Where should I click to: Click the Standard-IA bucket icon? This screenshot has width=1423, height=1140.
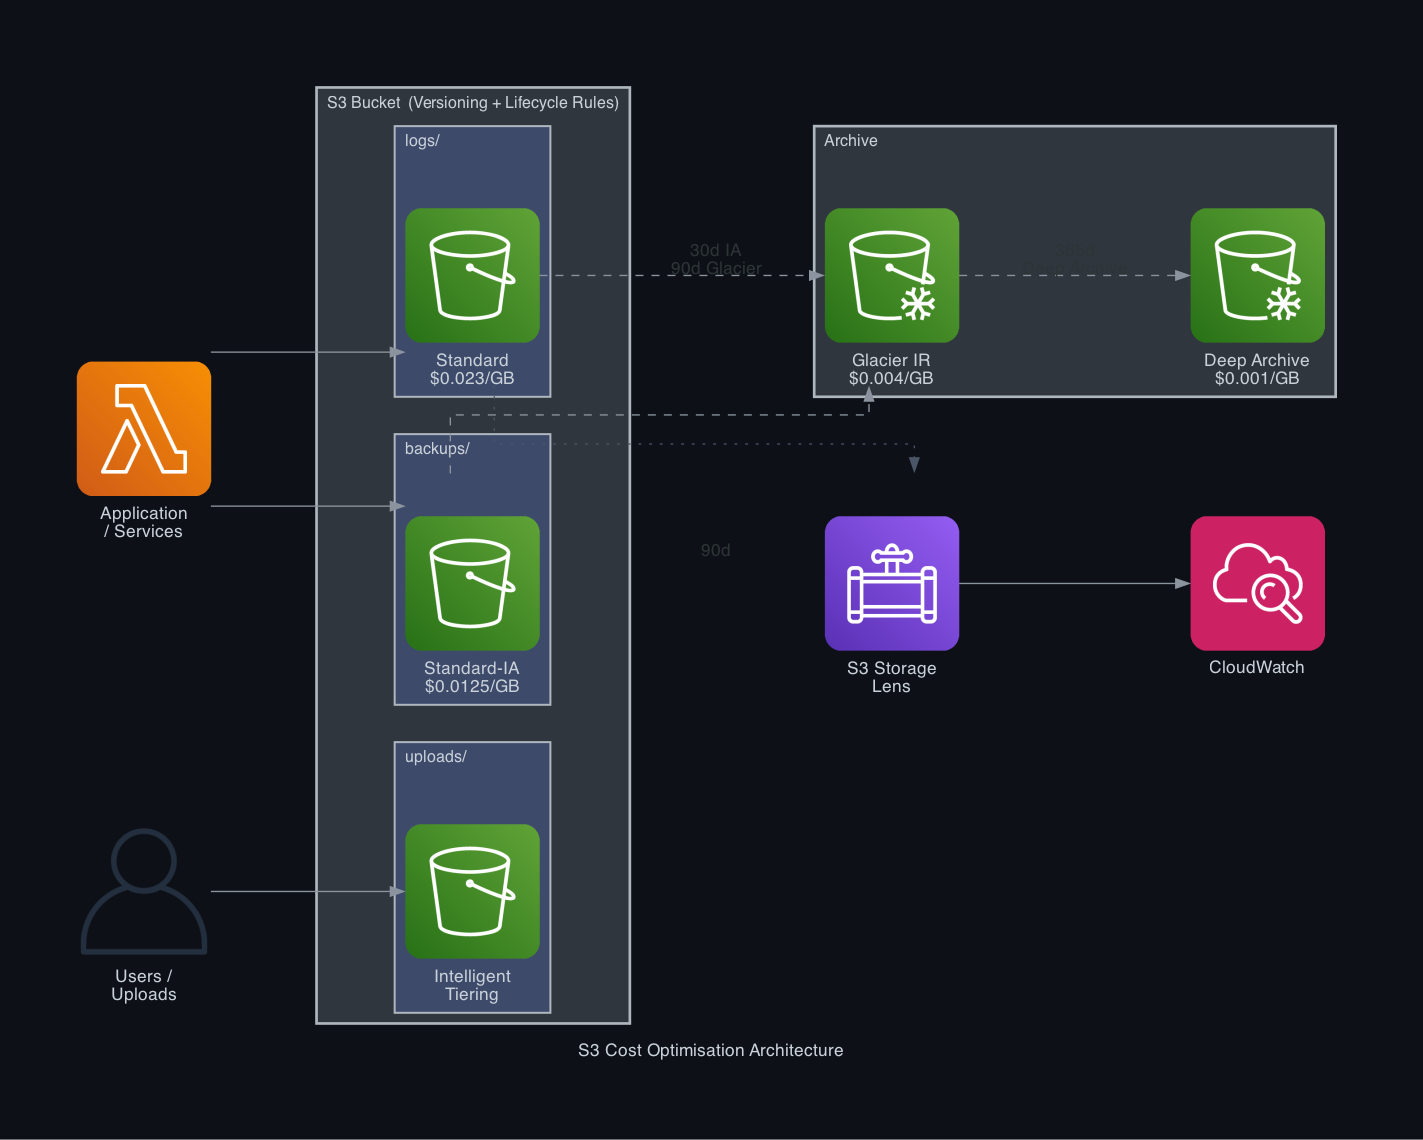[x=471, y=584]
